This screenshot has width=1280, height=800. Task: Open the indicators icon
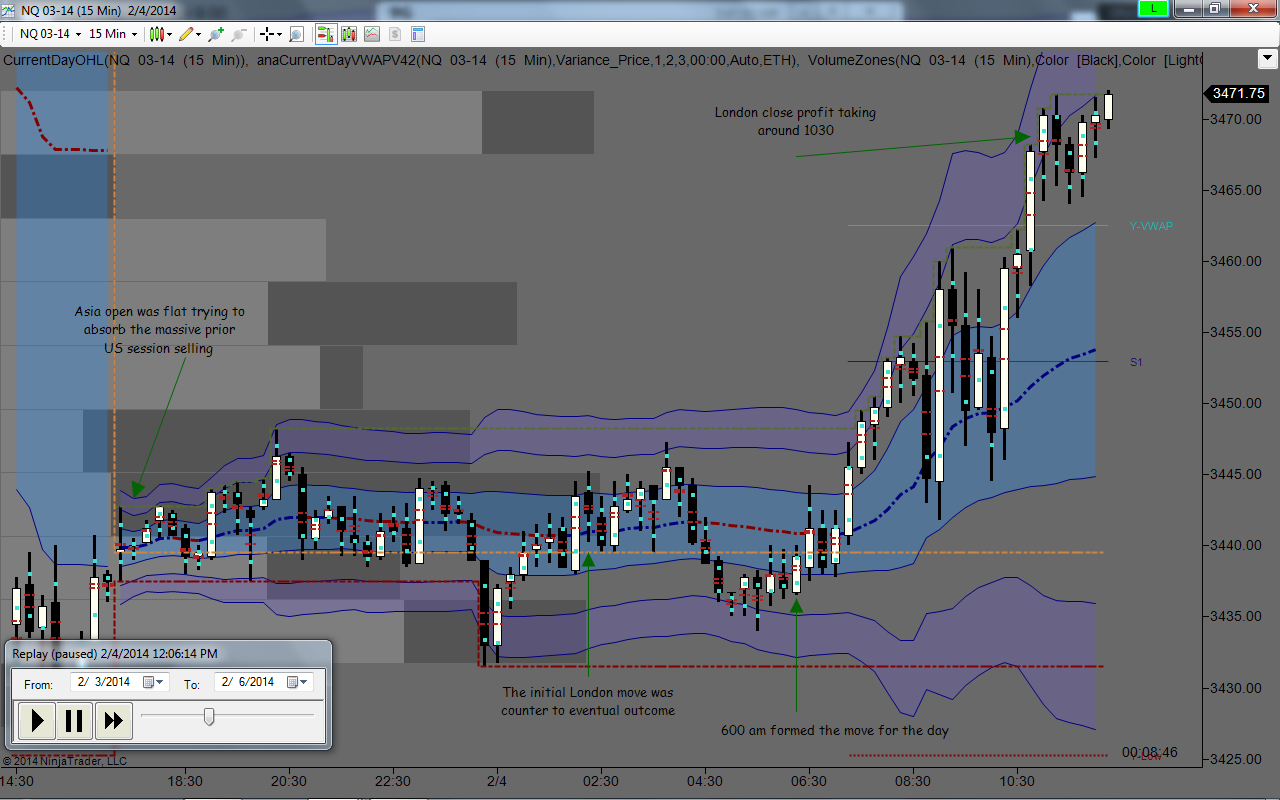(372, 34)
